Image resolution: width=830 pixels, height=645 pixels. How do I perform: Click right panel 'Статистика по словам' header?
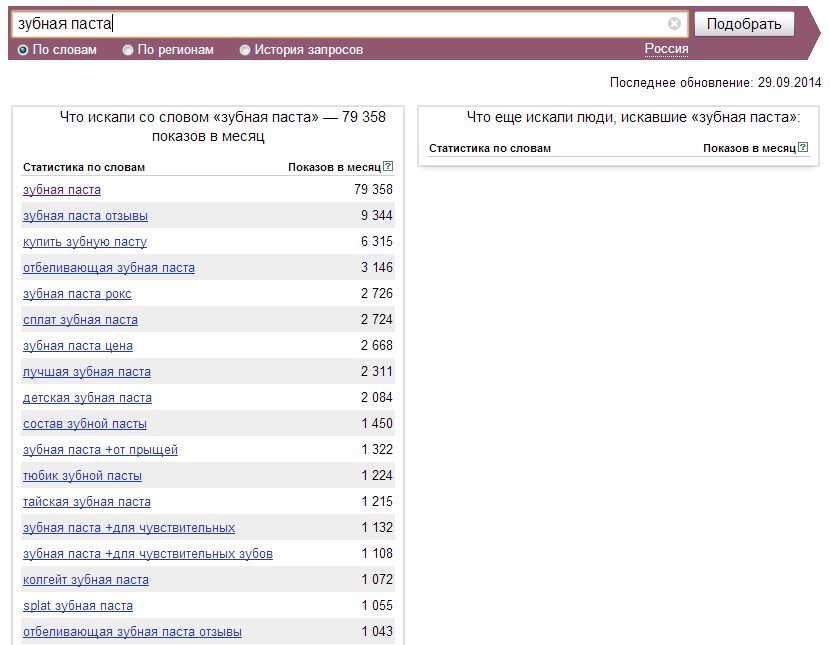coord(490,148)
